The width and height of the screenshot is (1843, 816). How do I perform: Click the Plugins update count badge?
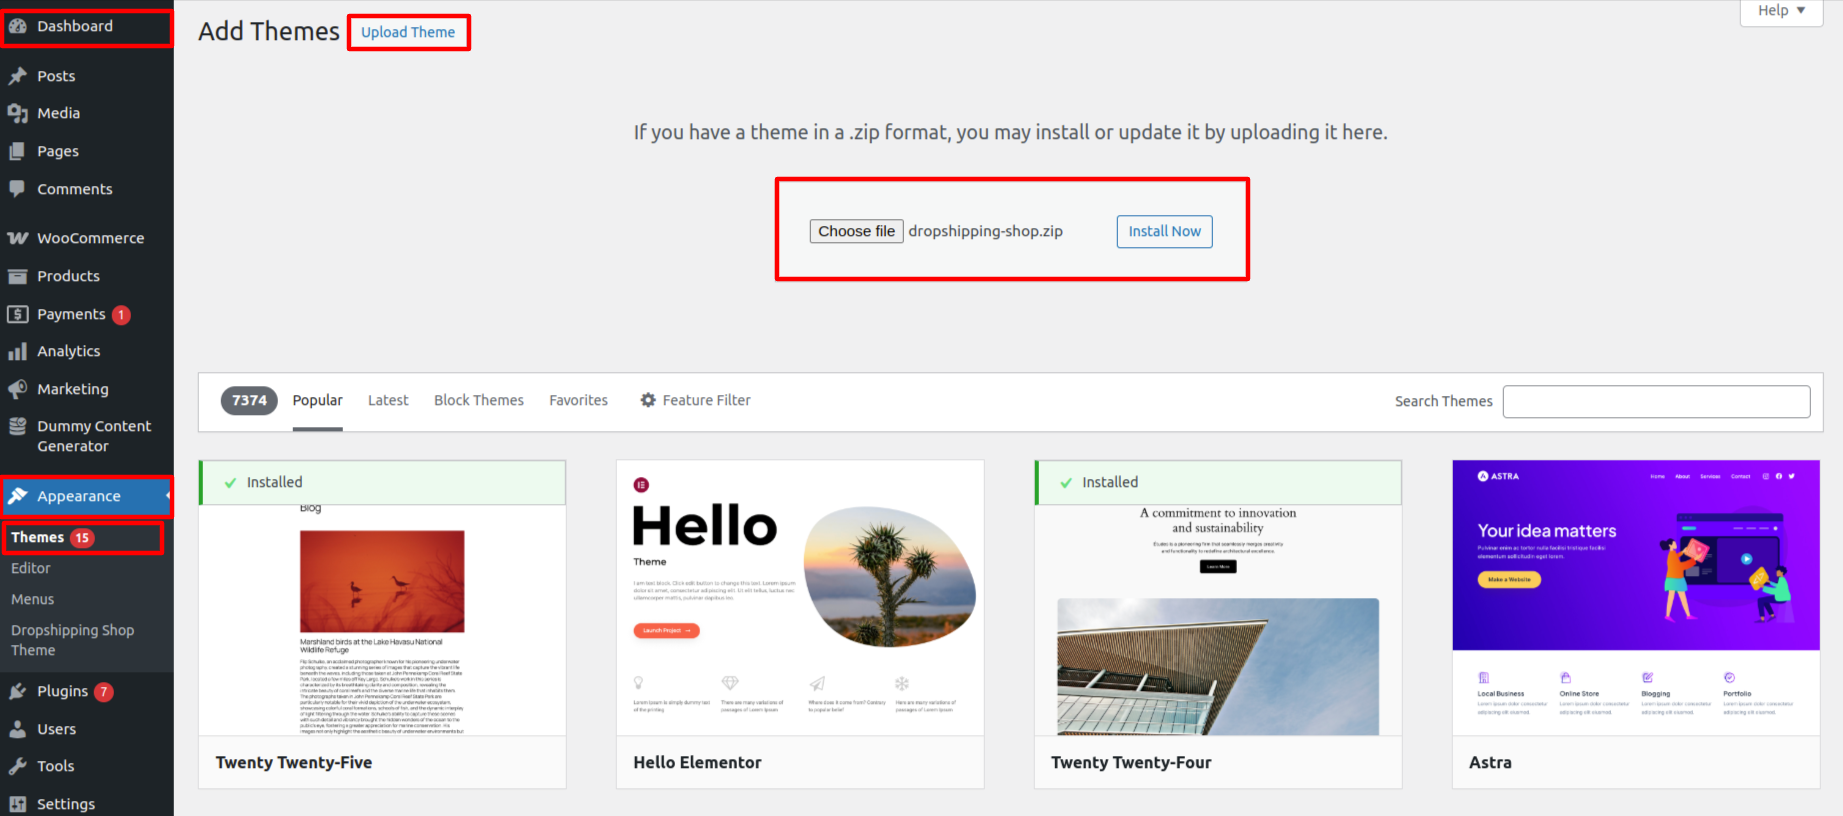pyautogui.click(x=103, y=692)
